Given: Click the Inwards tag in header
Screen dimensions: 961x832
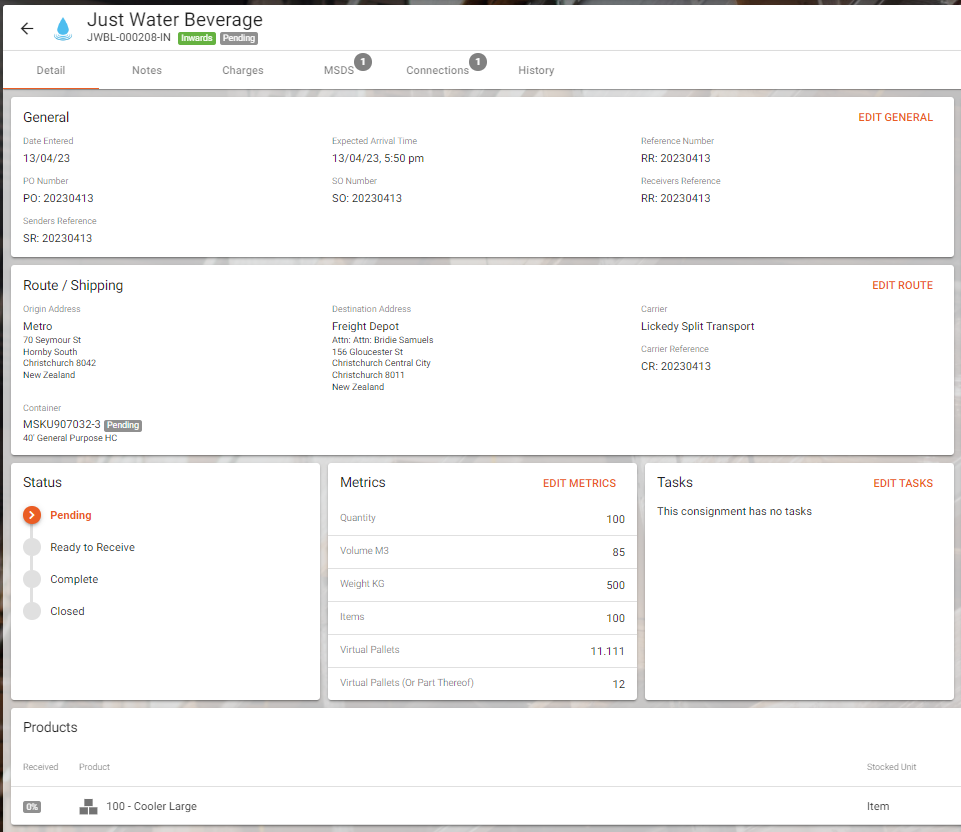Looking at the screenshot, I should [x=197, y=38].
